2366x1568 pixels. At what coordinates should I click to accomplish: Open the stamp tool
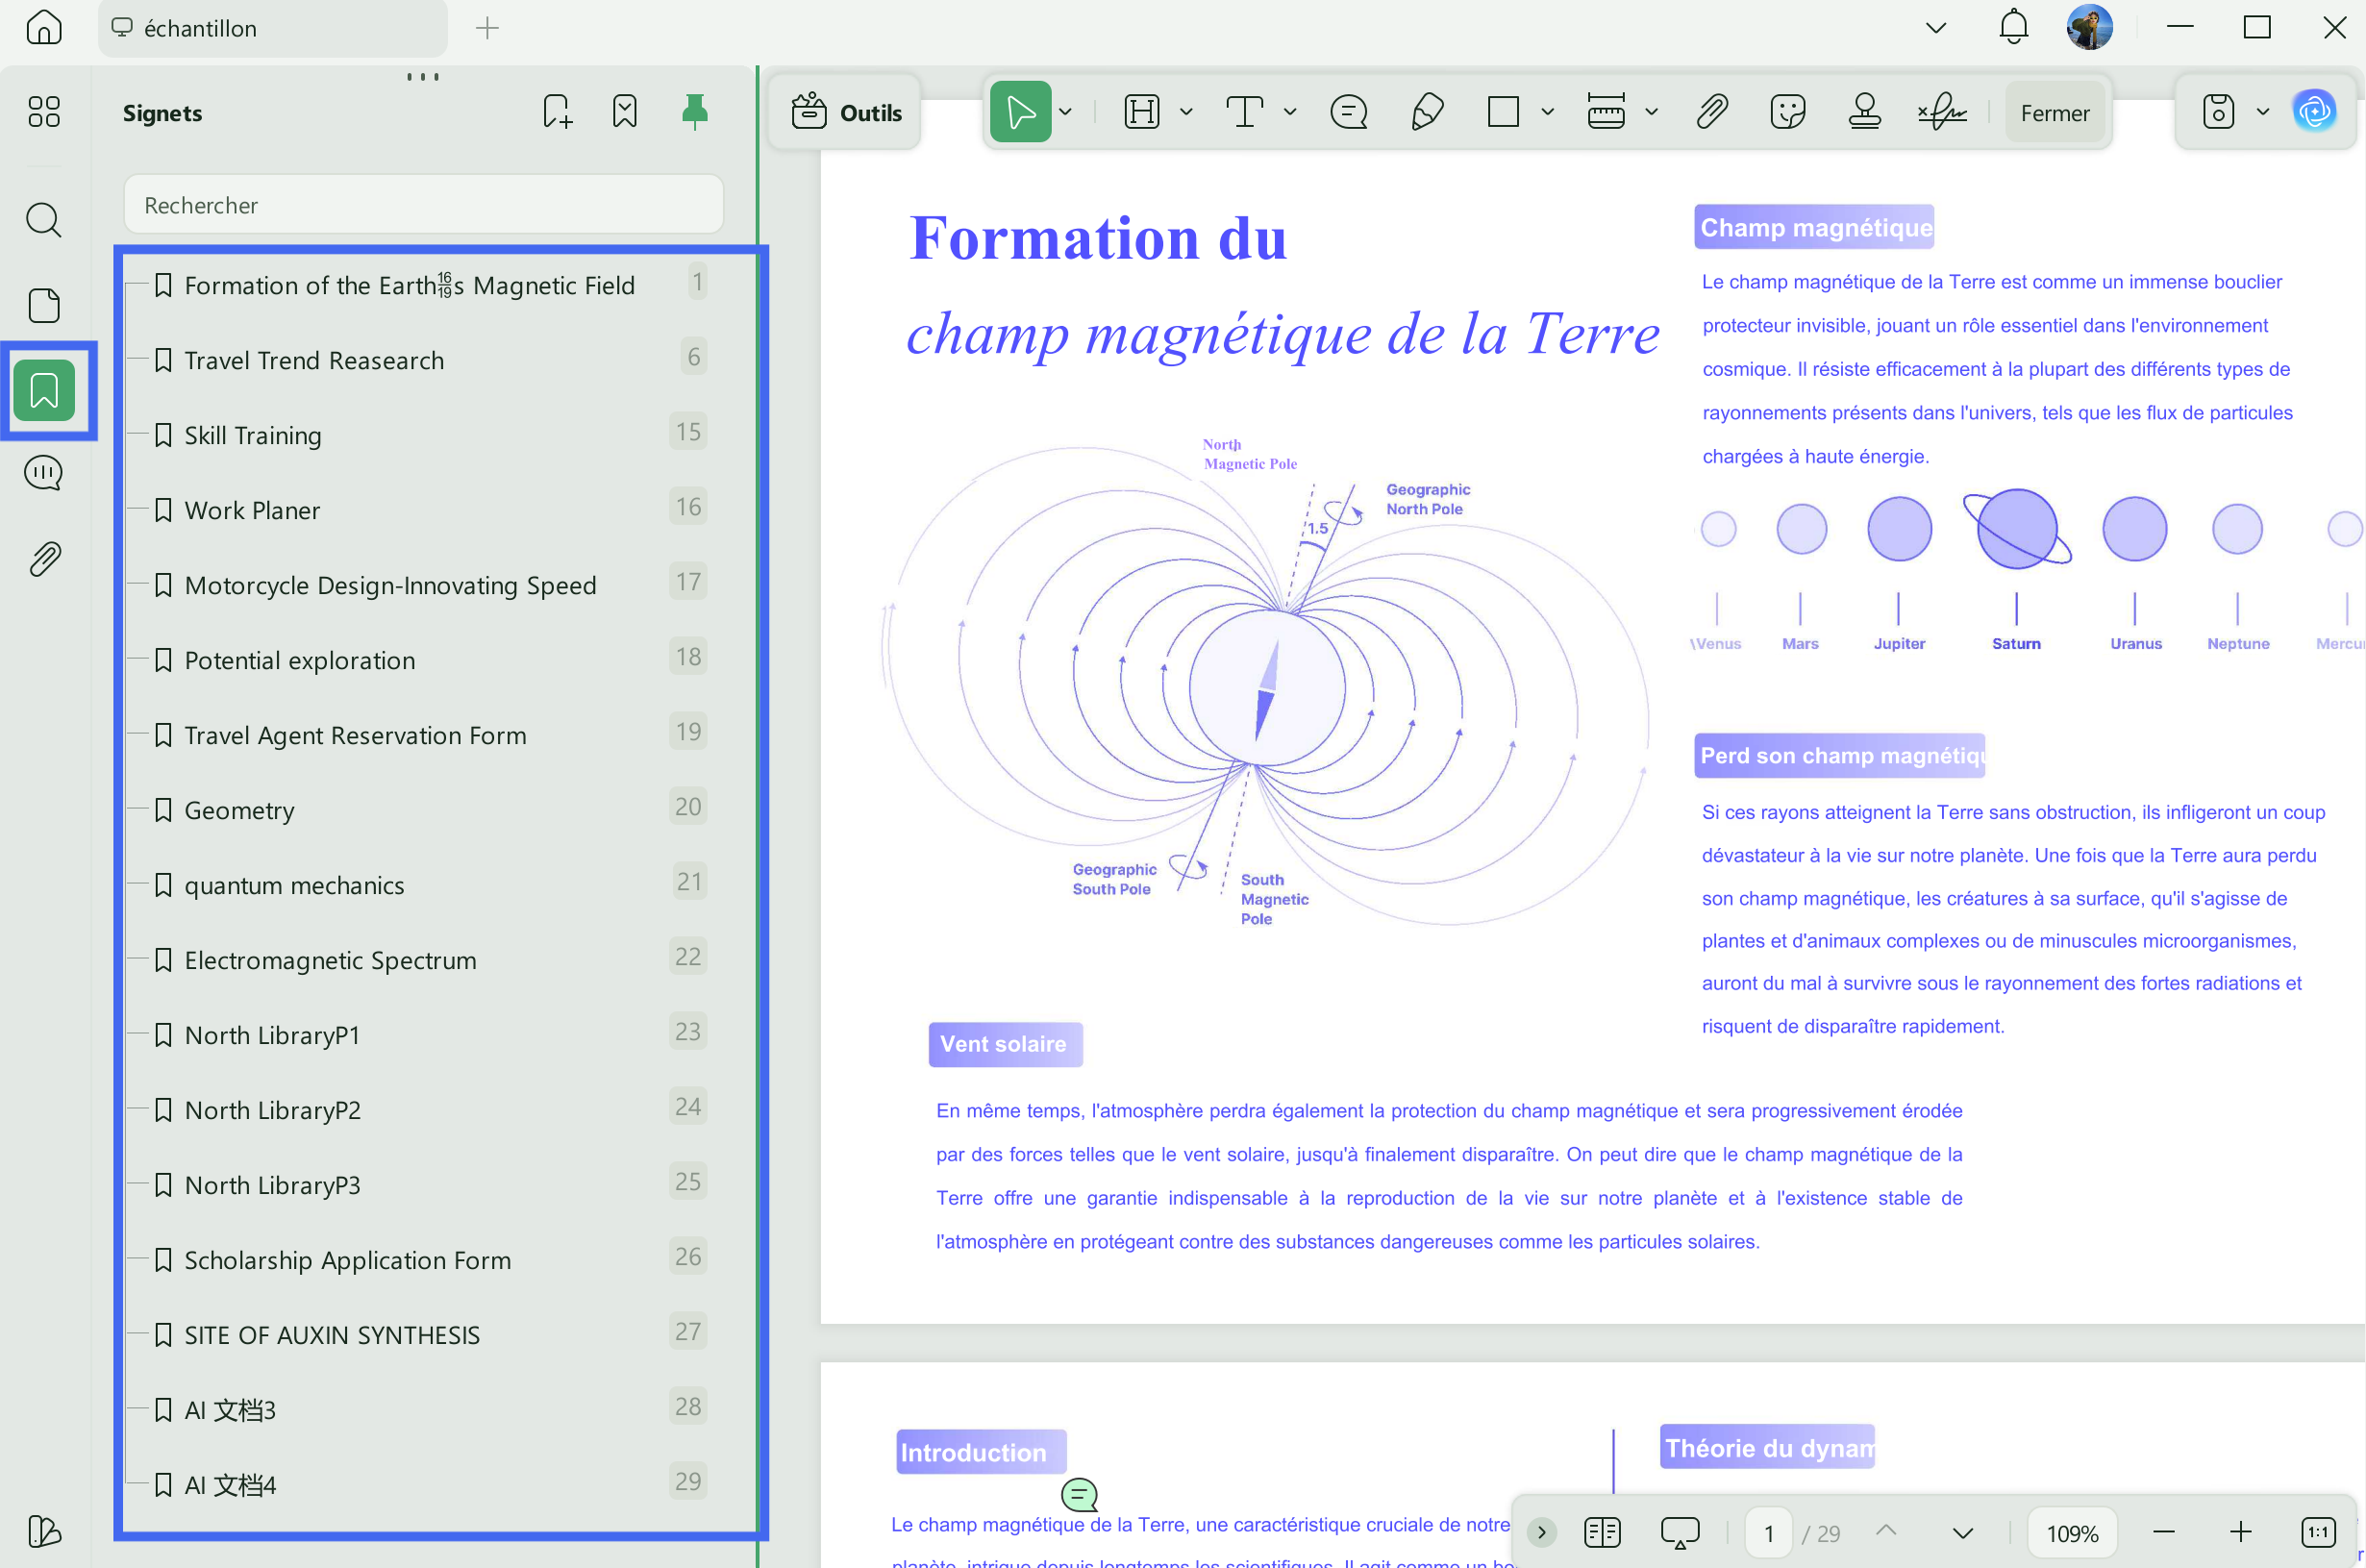1864,112
